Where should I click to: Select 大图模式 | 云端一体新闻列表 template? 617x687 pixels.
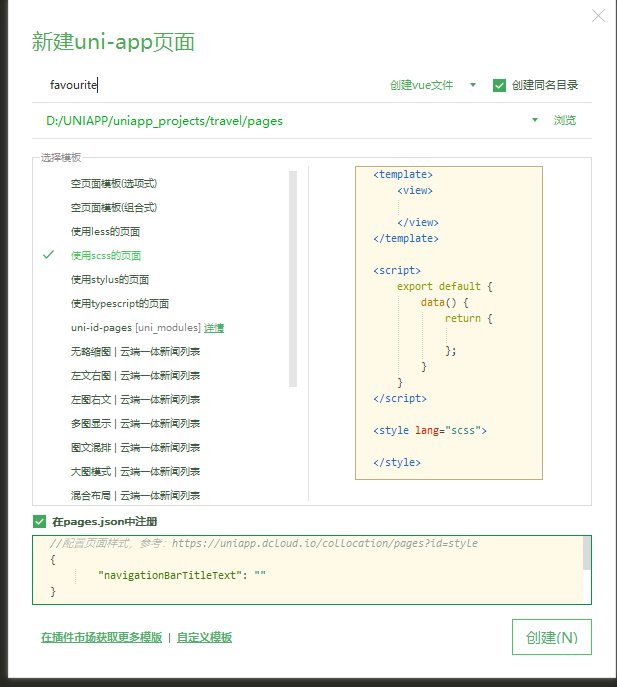tap(135, 472)
